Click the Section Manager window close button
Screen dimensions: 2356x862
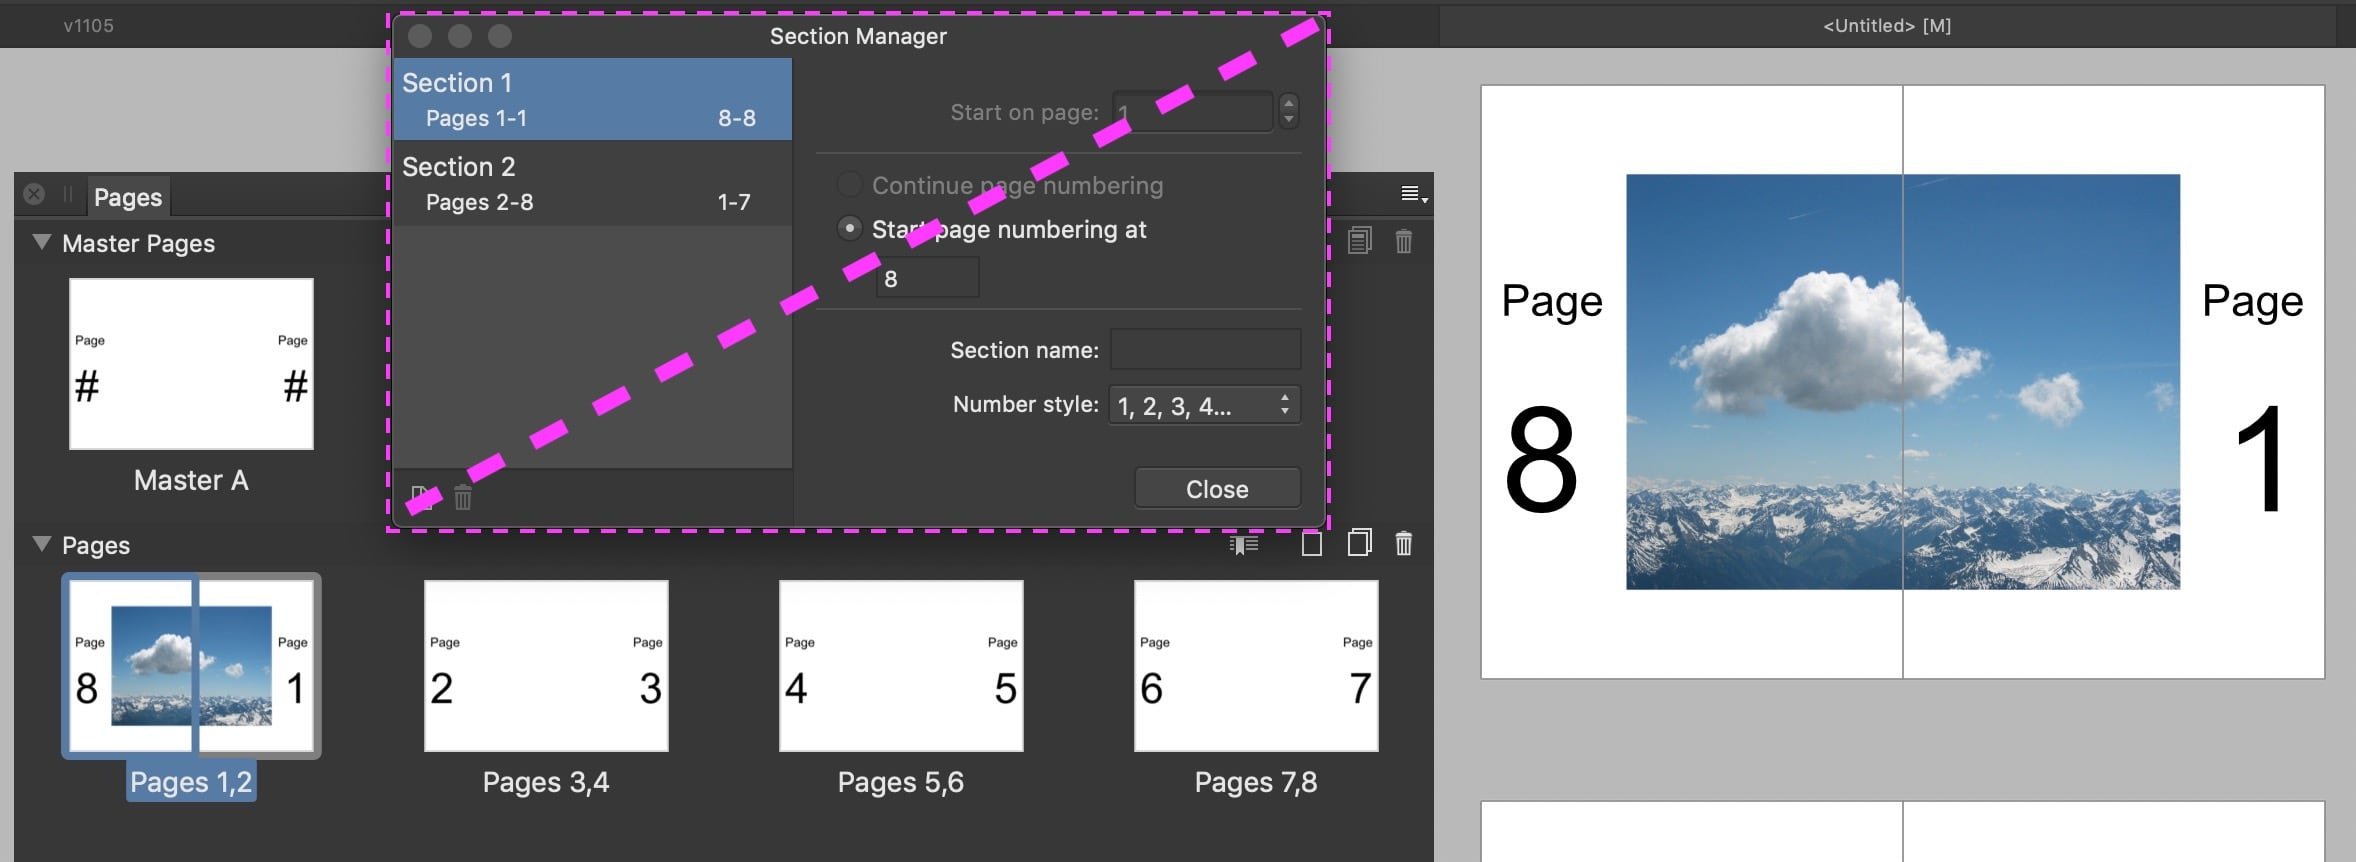tap(420, 36)
